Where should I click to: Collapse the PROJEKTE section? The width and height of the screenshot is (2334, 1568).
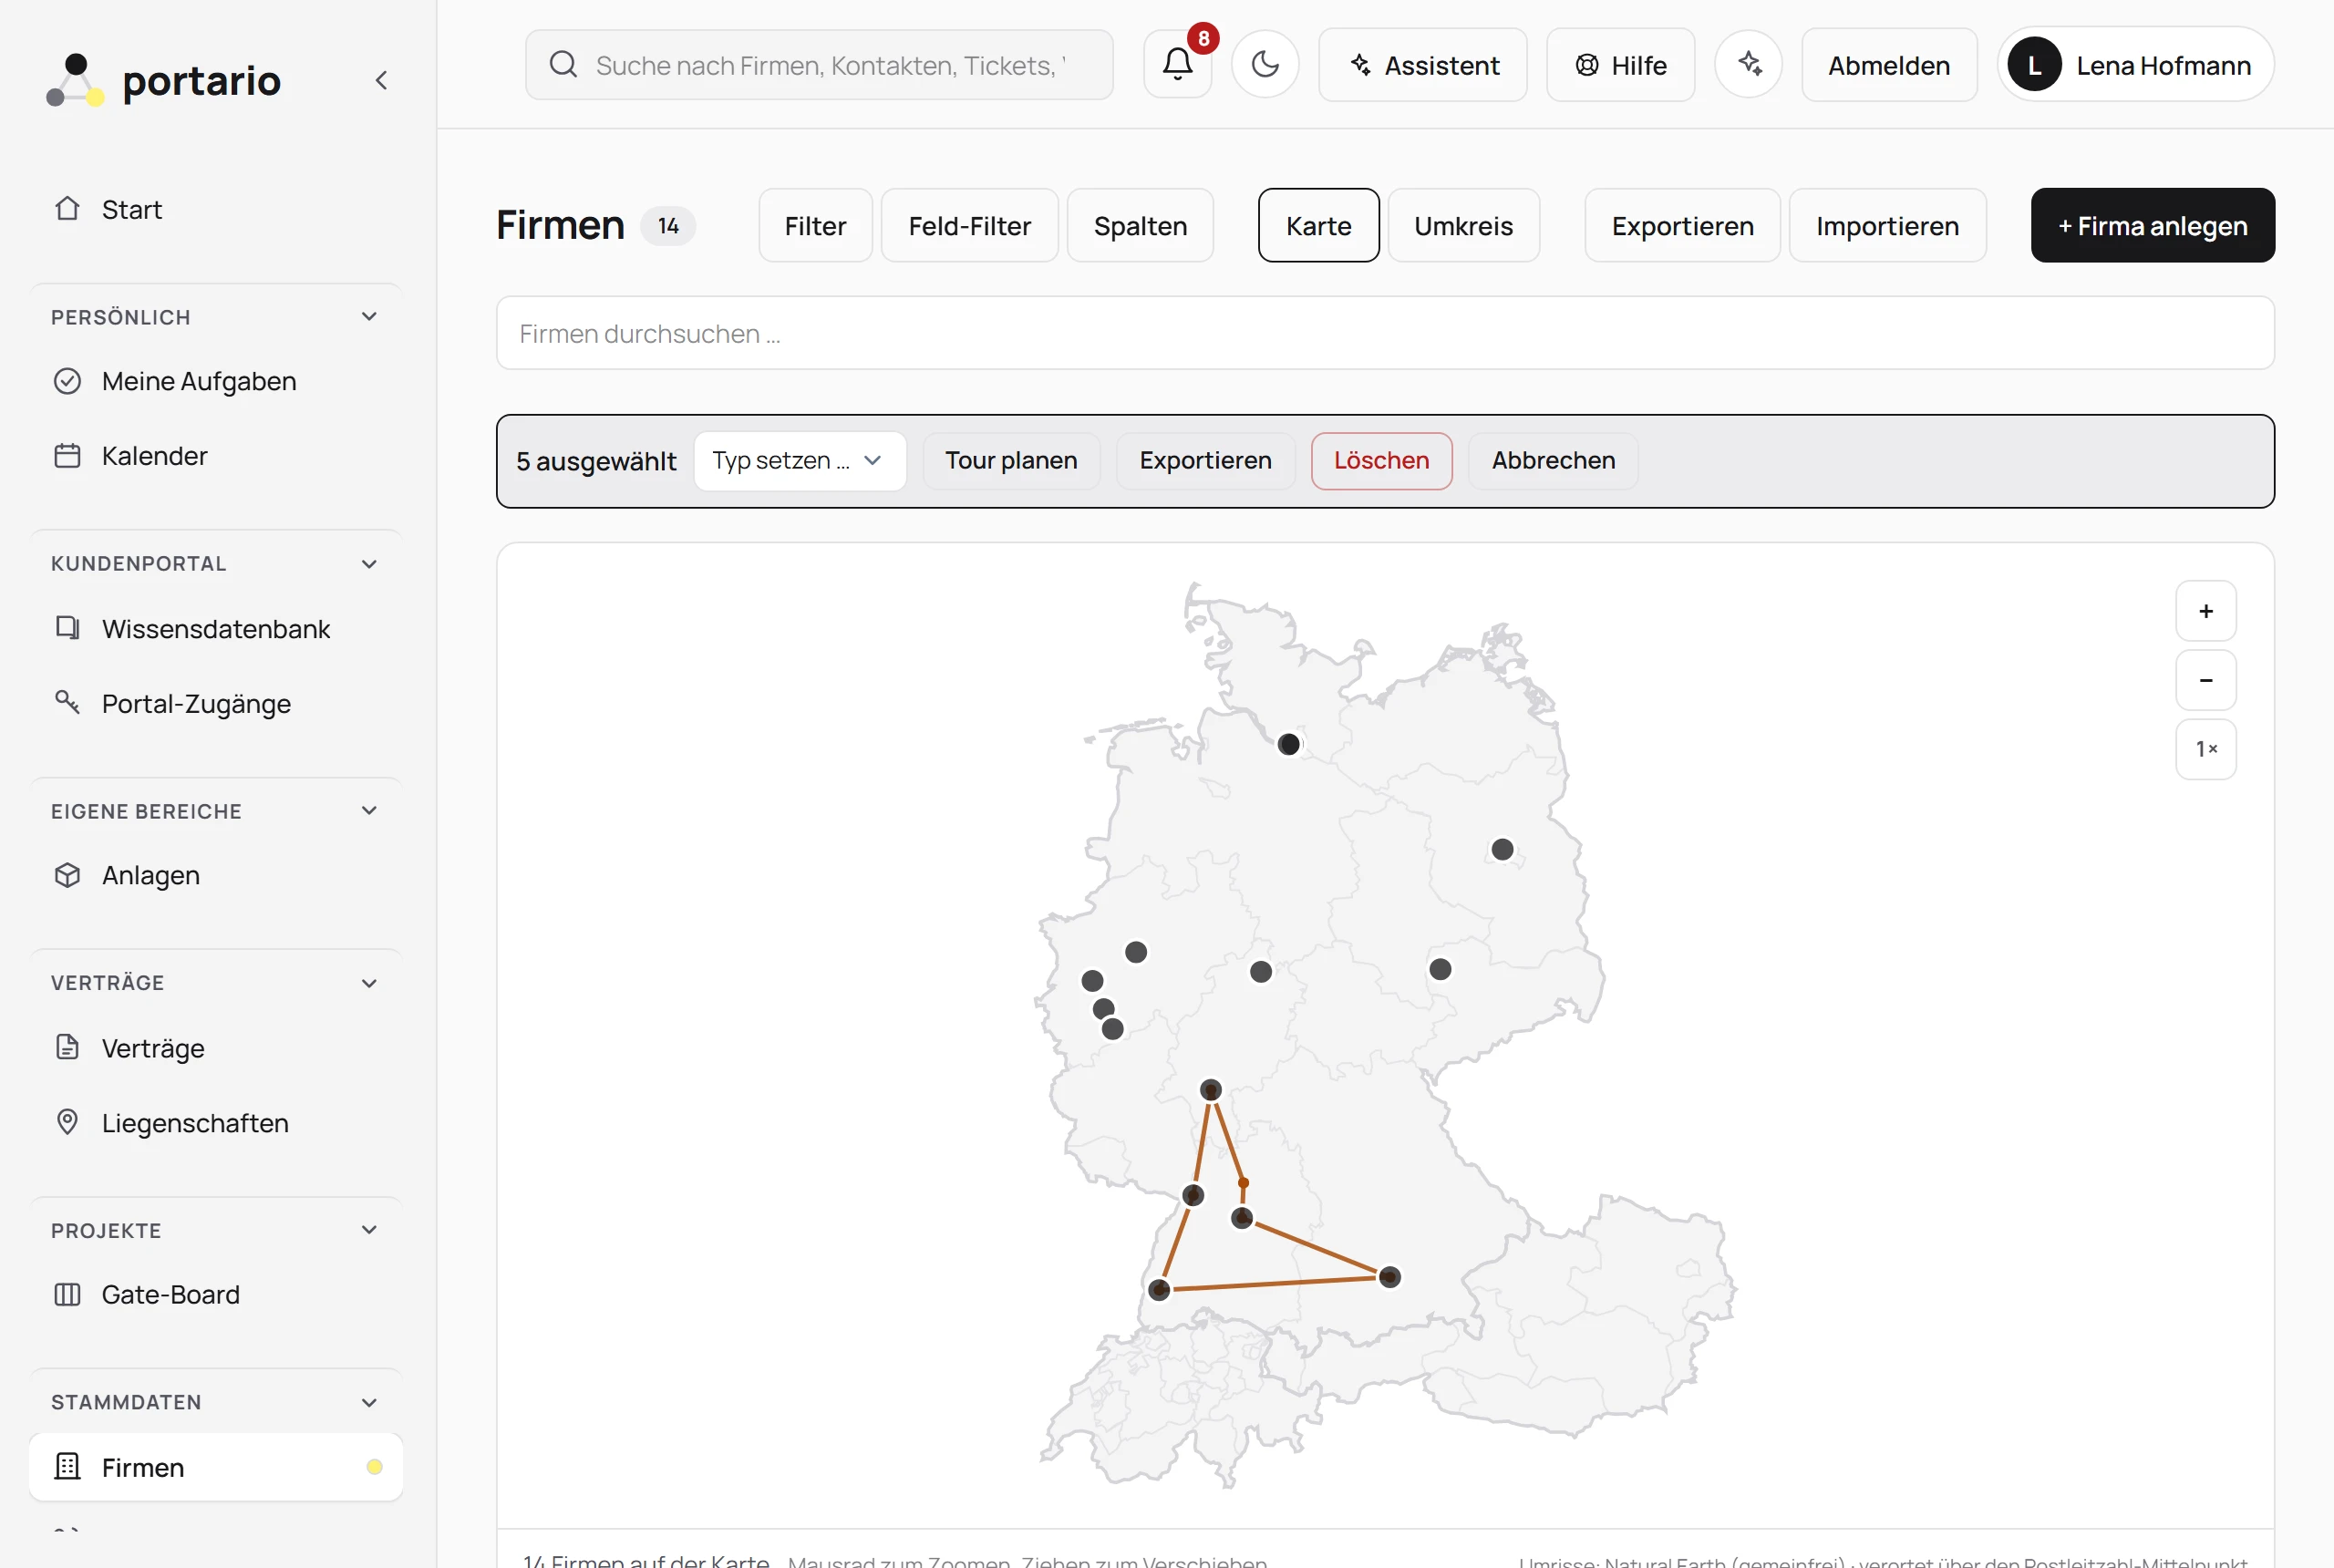tap(369, 1230)
